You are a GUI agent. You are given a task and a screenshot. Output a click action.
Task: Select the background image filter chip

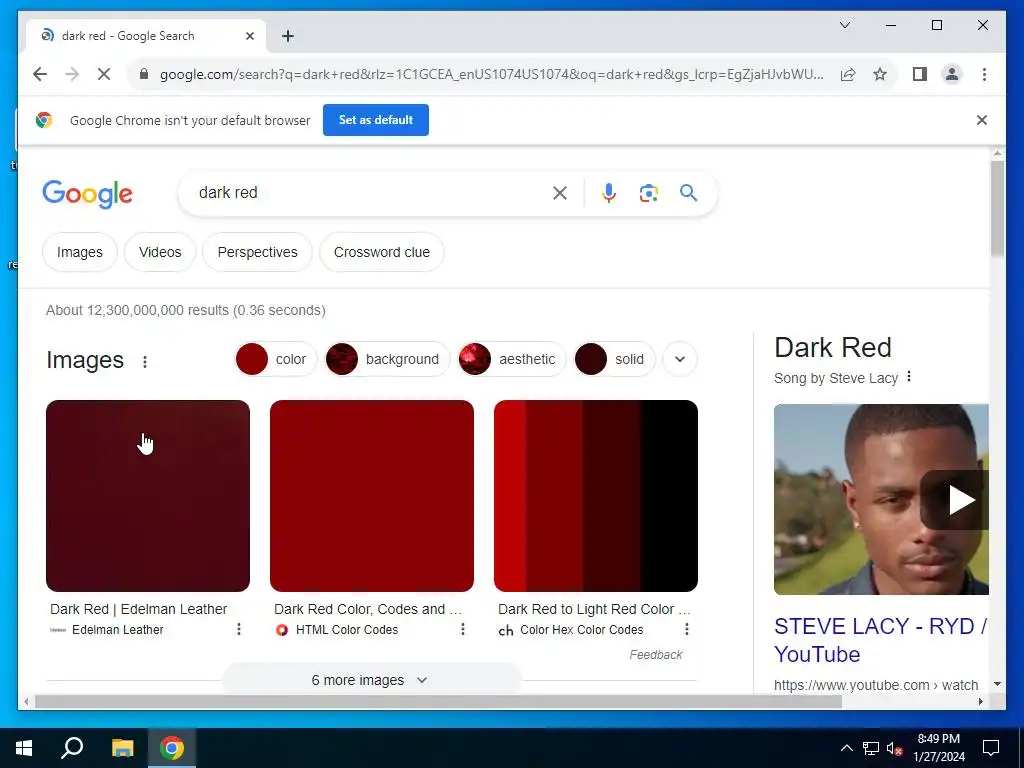(x=387, y=359)
